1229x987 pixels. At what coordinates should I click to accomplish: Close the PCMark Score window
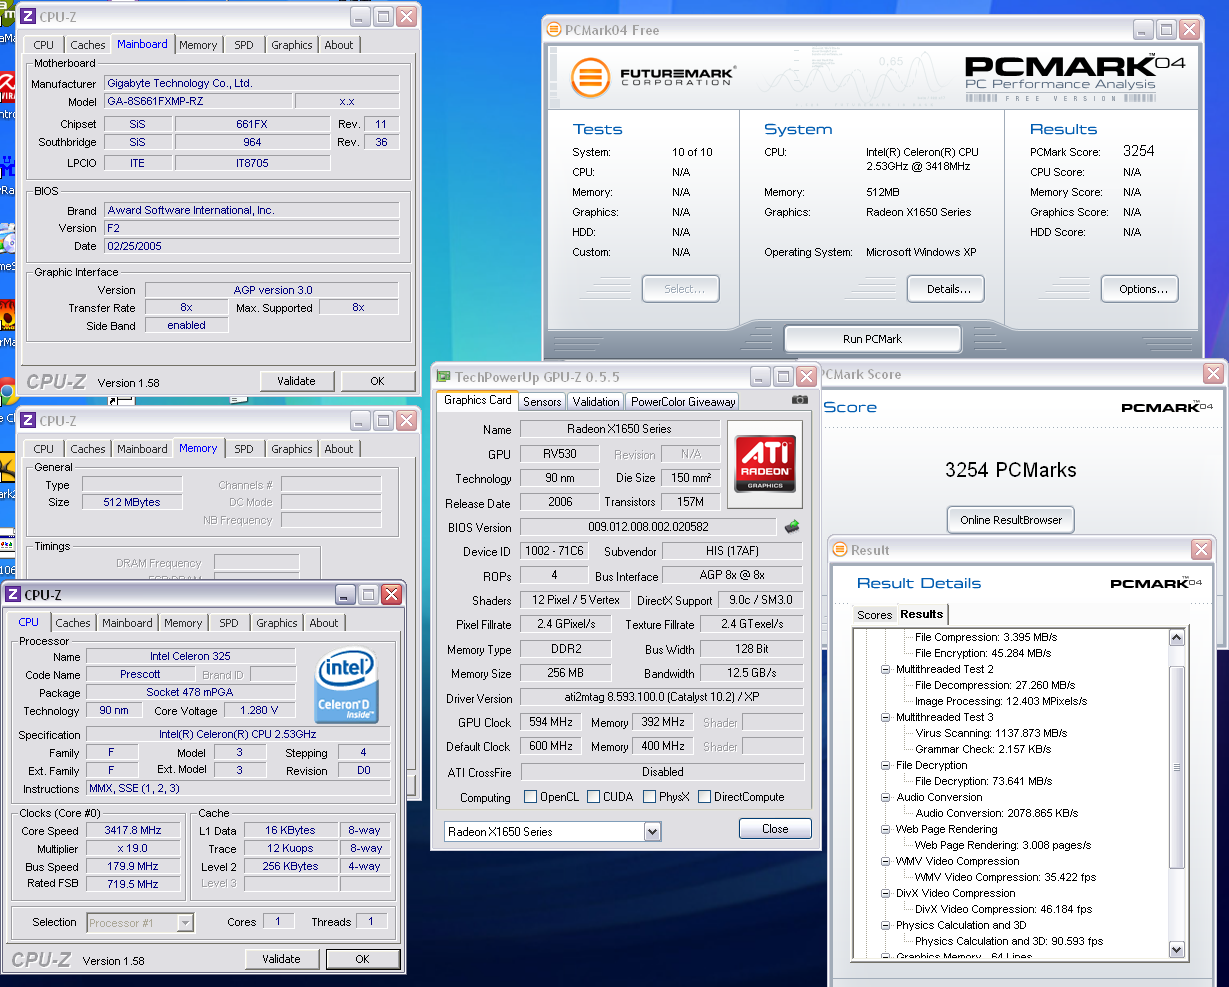1213,374
